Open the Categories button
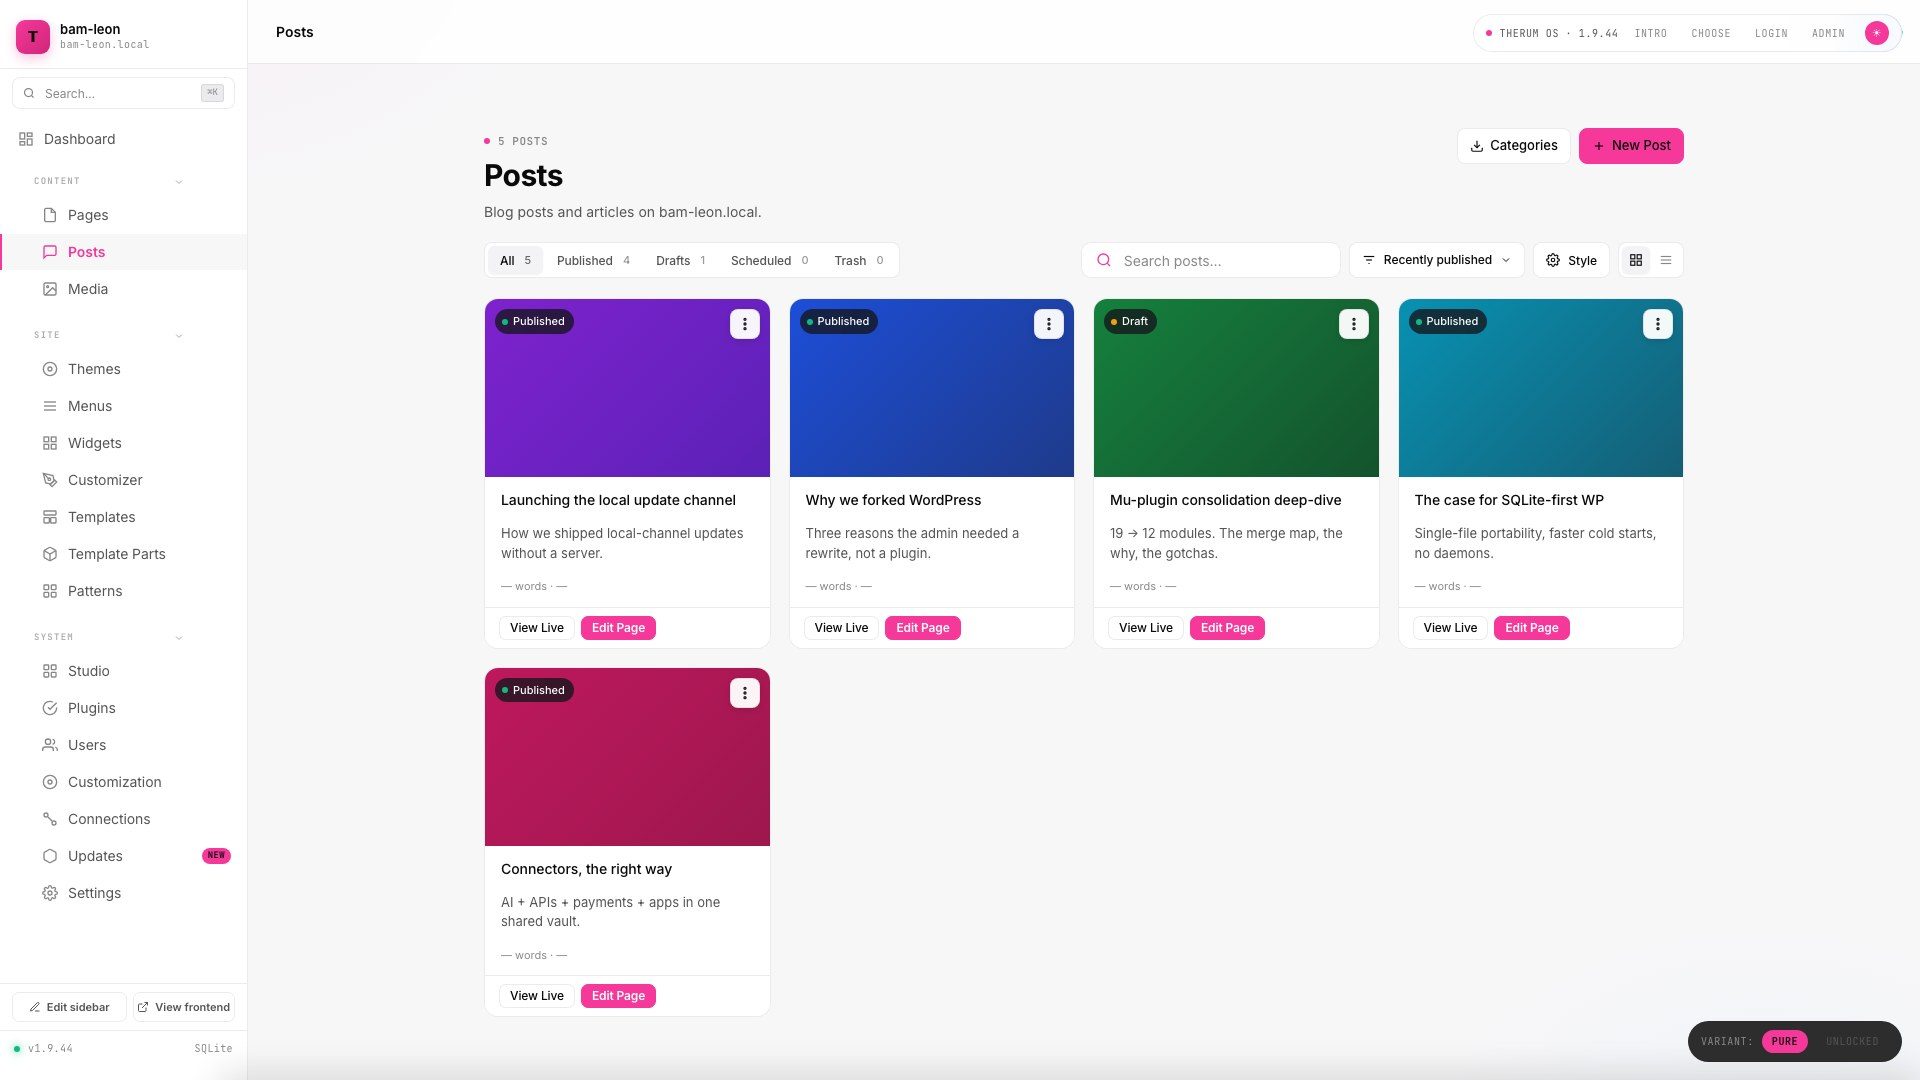Screen dimensions: 1920x1080 (1513, 146)
